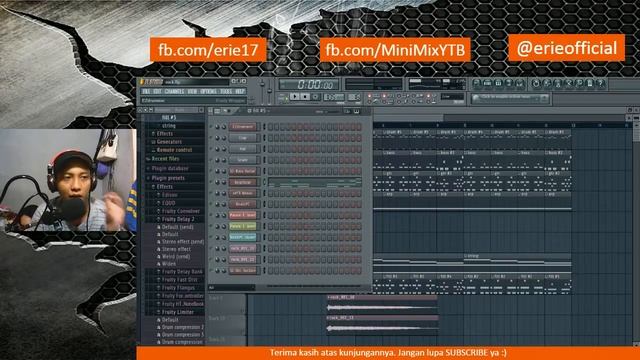Mute the SI-Bass Guitar channel LED
Screen dimensions: 640x360
pyautogui.click(x=211, y=171)
